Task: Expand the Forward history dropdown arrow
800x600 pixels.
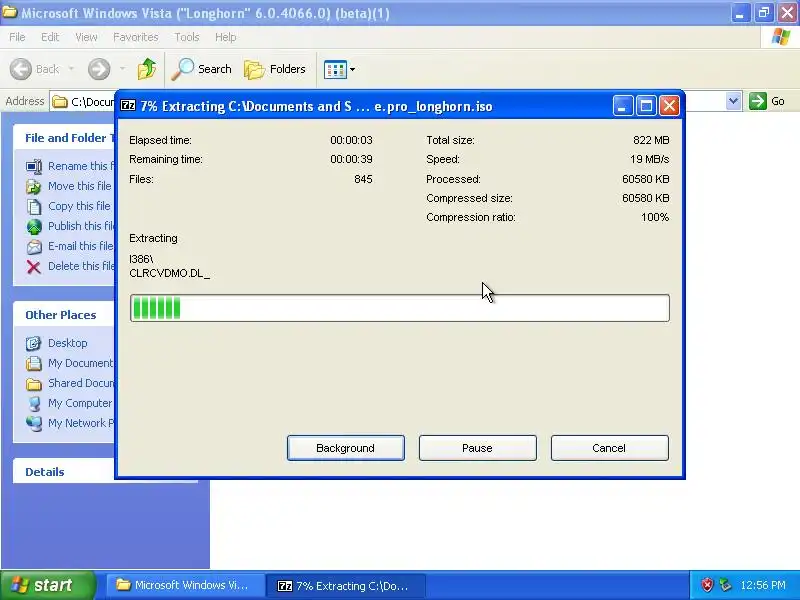Action: pyautogui.click(x=122, y=69)
